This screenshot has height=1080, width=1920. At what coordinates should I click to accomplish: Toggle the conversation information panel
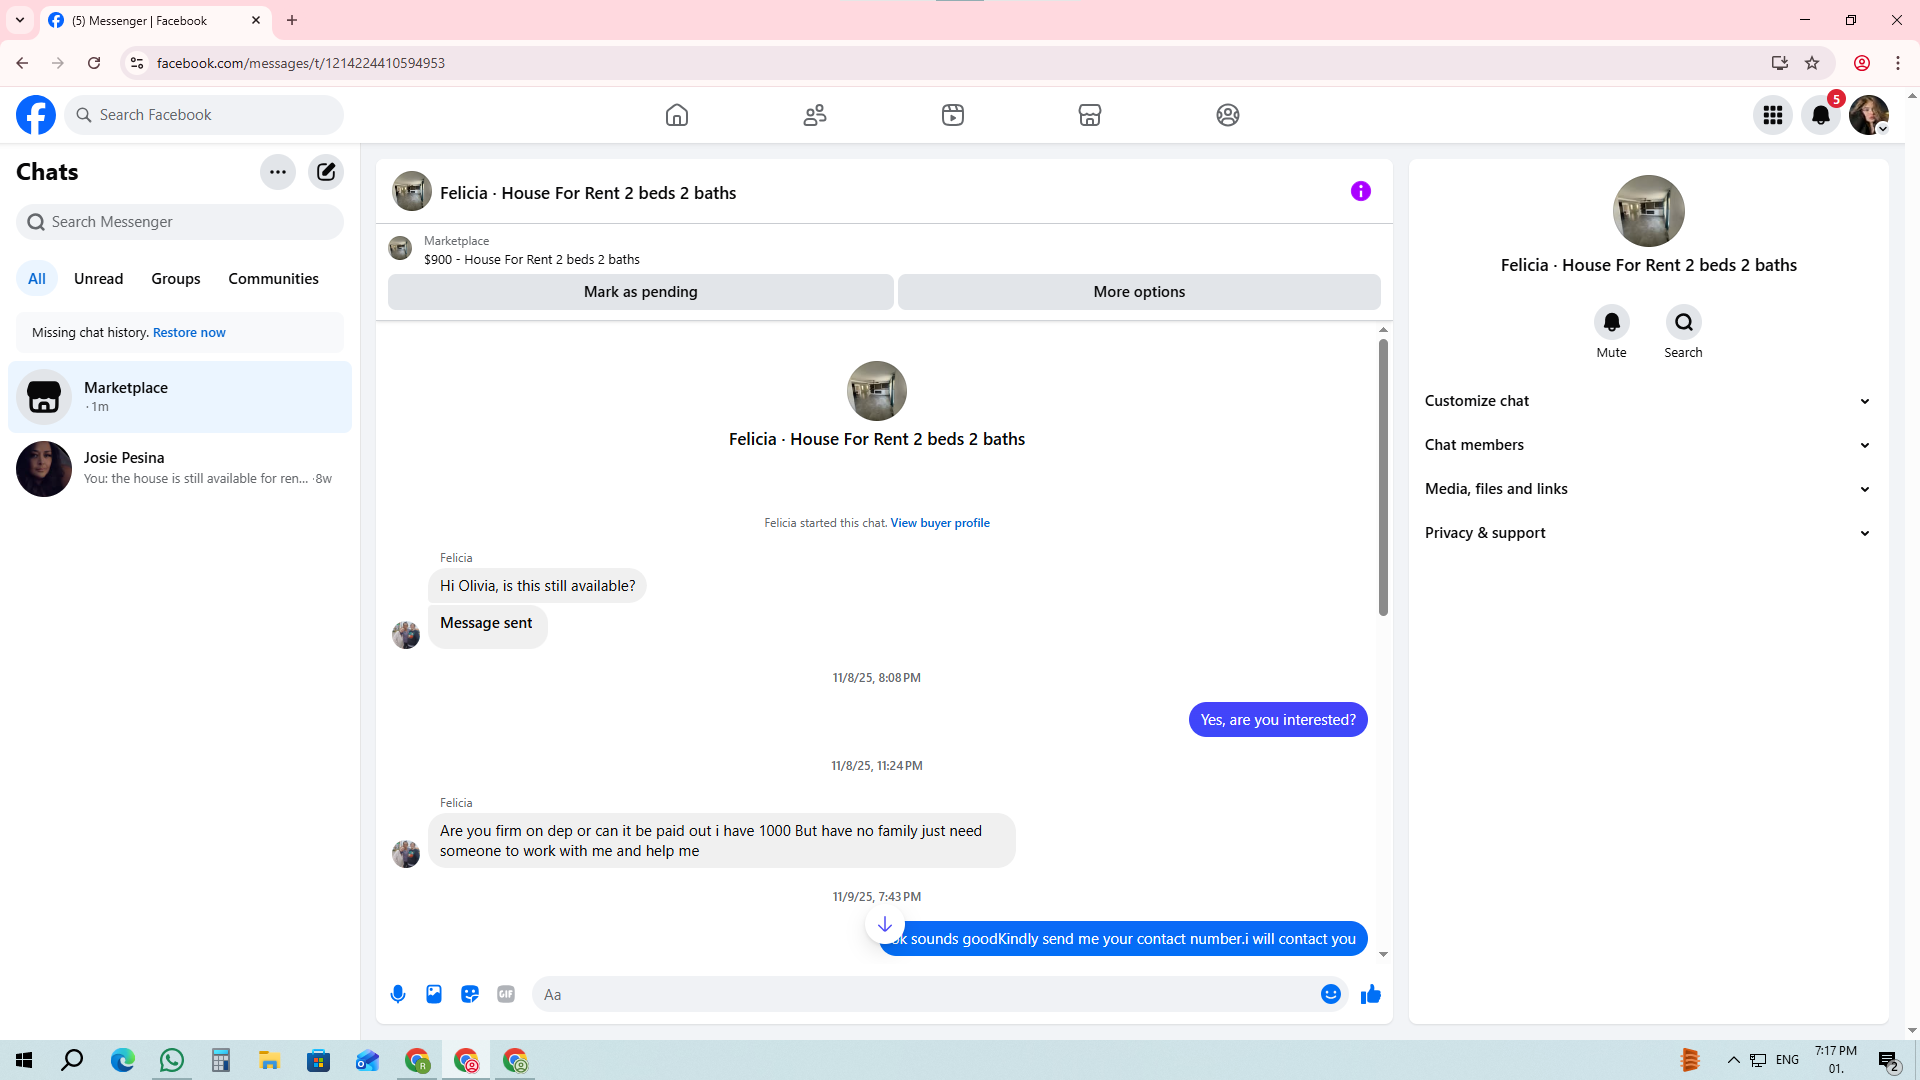click(x=1360, y=191)
